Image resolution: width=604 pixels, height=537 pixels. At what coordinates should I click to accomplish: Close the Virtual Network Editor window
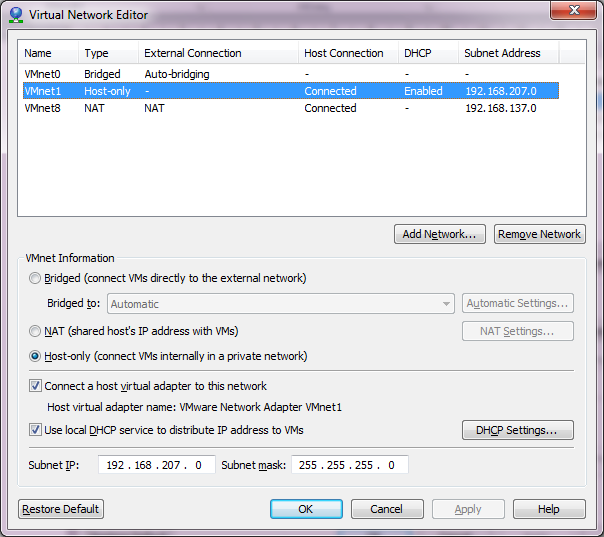pos(574,10)
